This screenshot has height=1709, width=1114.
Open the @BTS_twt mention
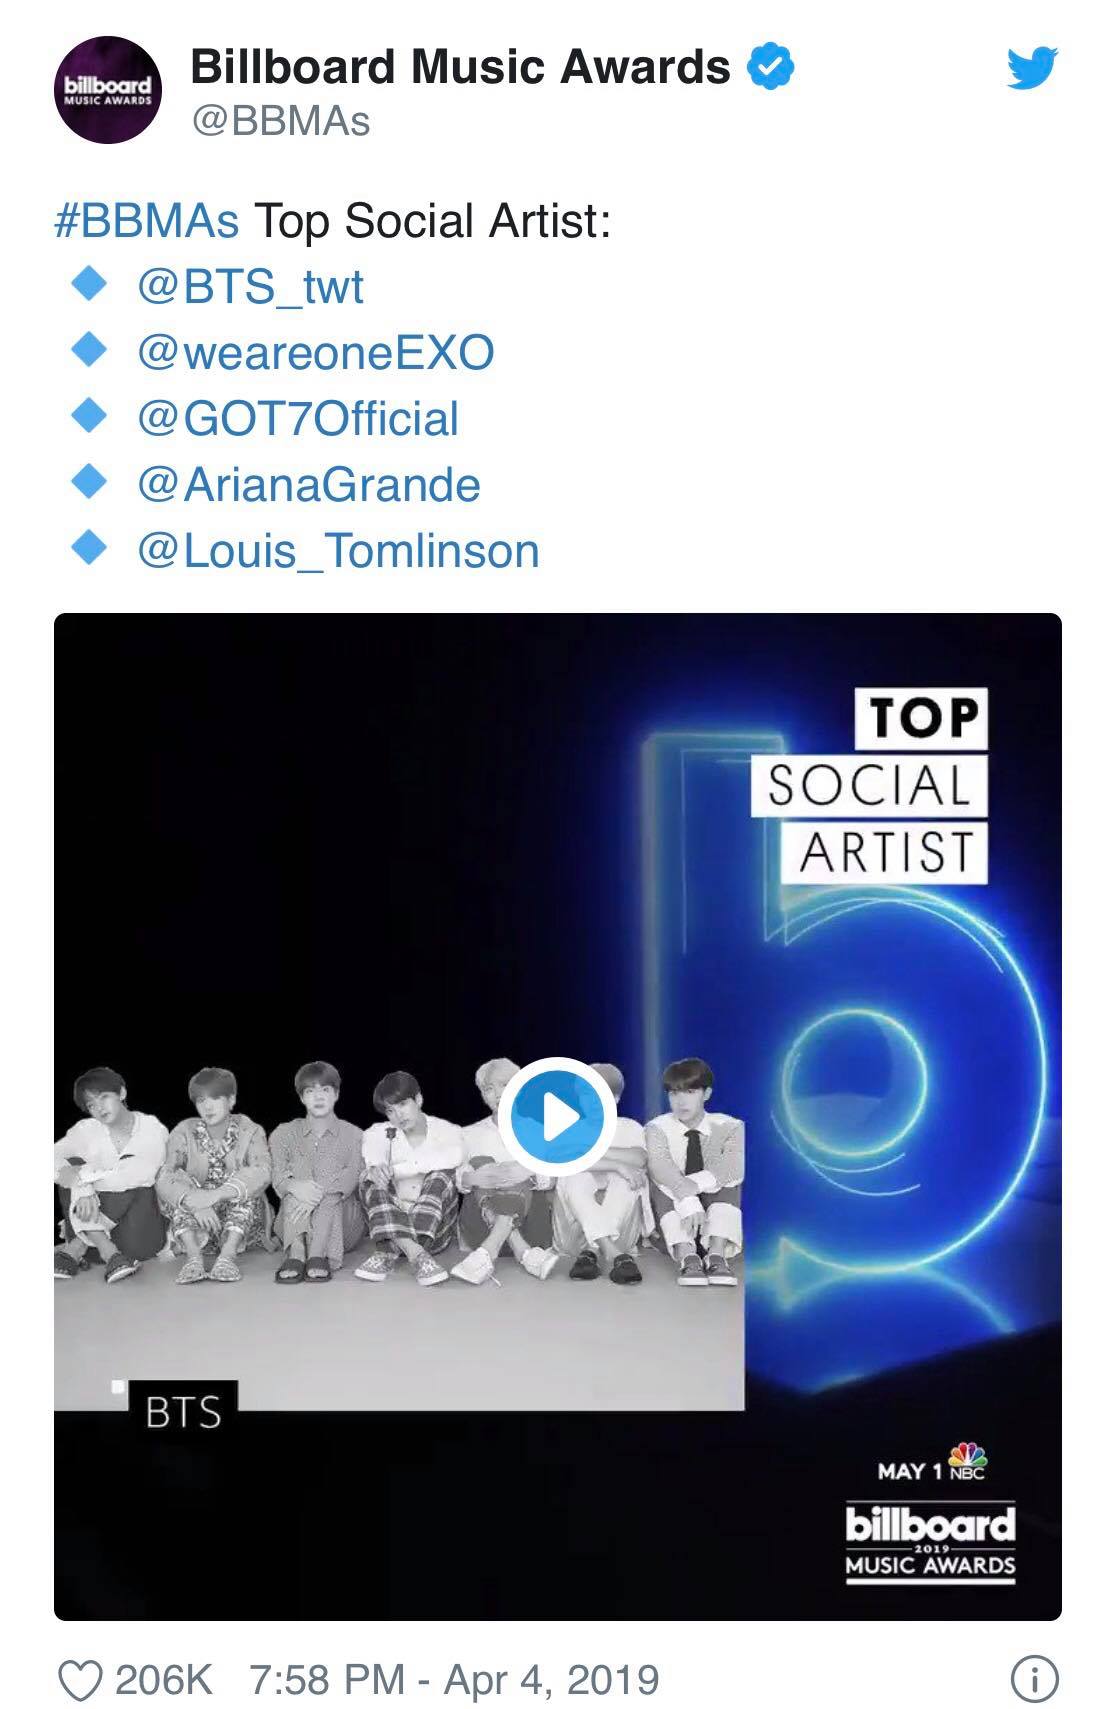tap(250, 287)
